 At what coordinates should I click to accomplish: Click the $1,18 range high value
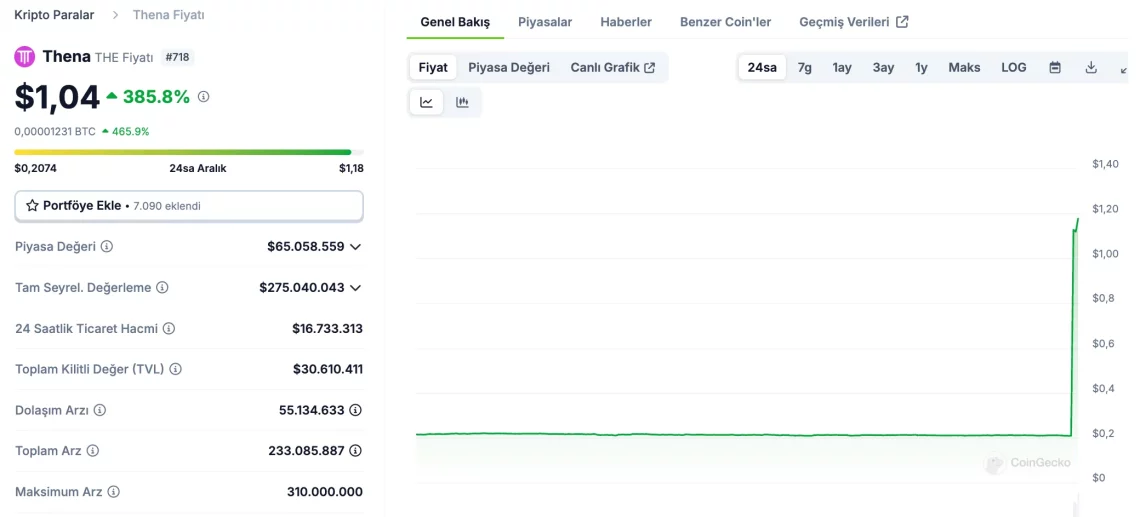coord(351,168)
